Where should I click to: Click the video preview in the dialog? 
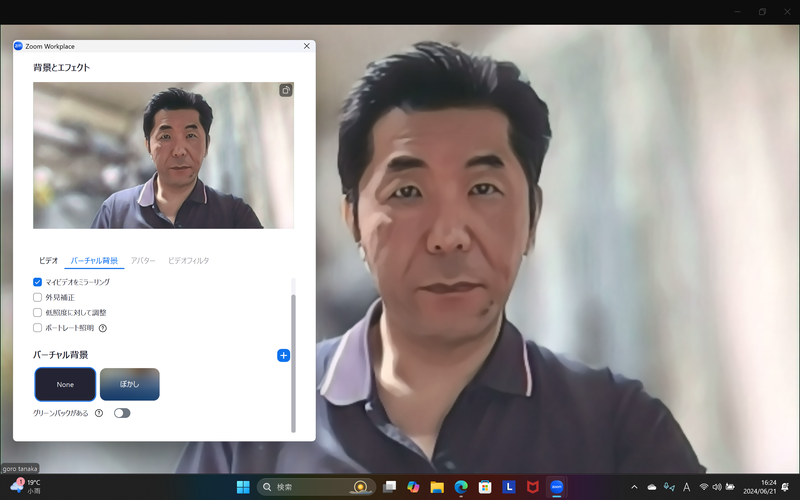pos(163,155)
